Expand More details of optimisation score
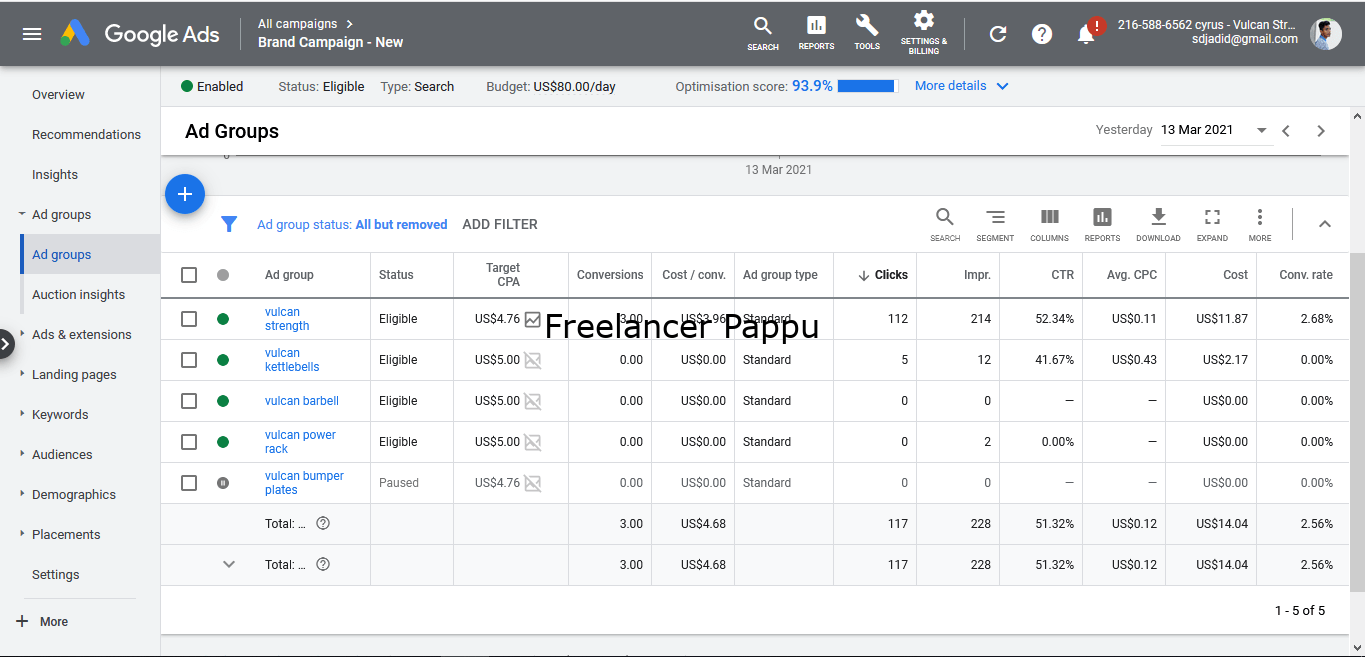This screenshot has height=657, width=1365. [962, 86]
